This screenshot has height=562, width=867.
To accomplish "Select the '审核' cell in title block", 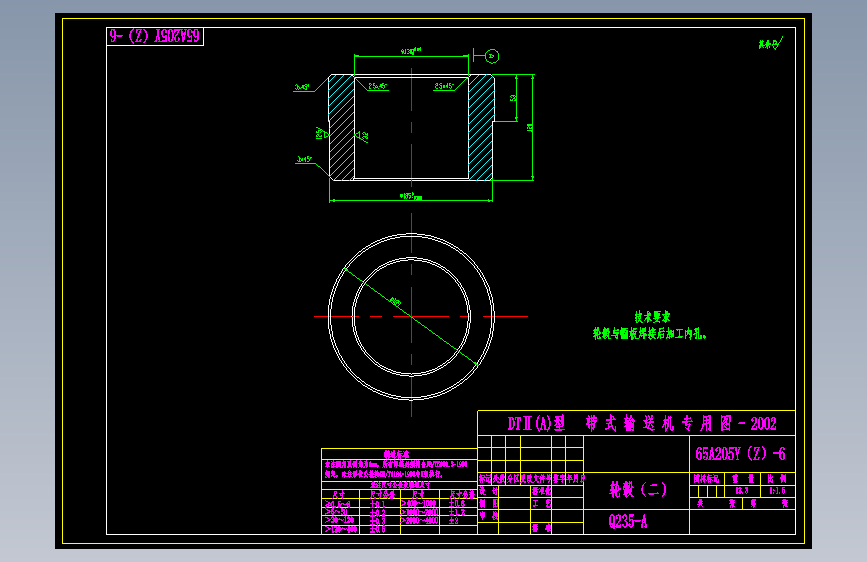I will point(488,516).
